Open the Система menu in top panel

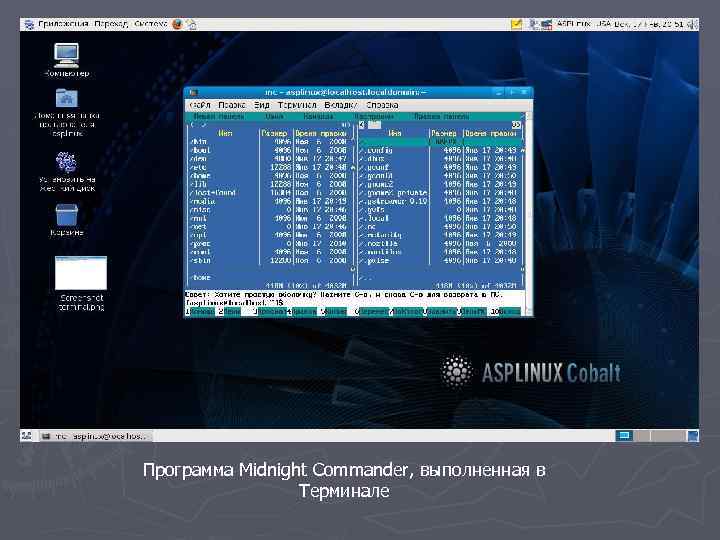[x=151, y=24]
